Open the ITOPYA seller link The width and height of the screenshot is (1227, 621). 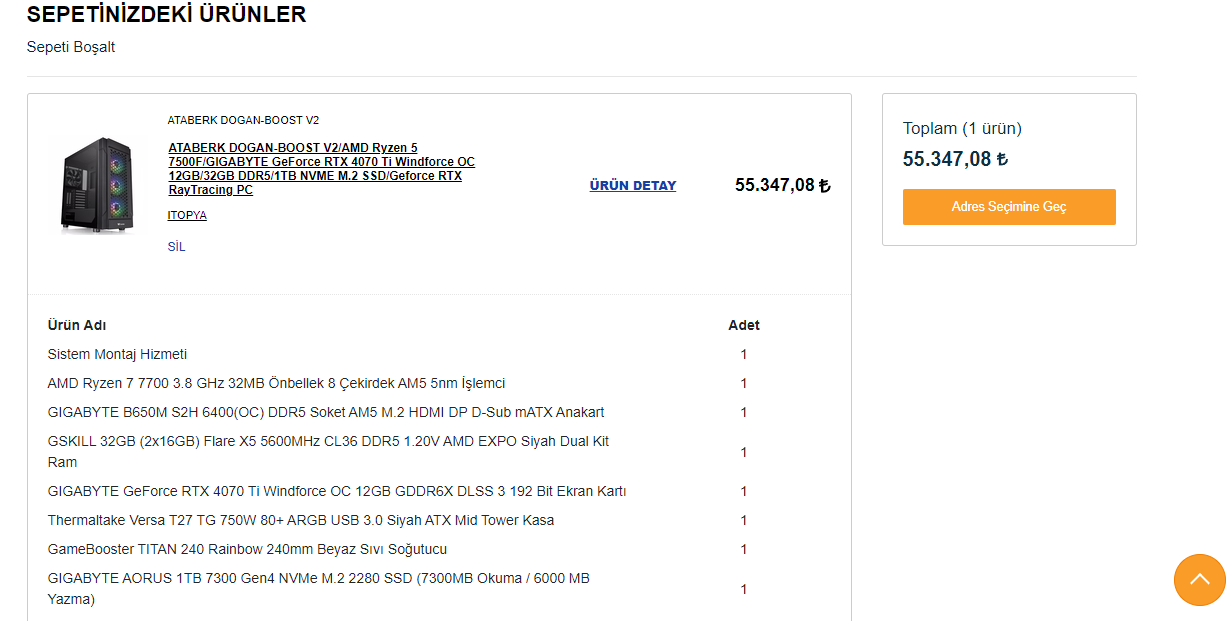(187, 215)
